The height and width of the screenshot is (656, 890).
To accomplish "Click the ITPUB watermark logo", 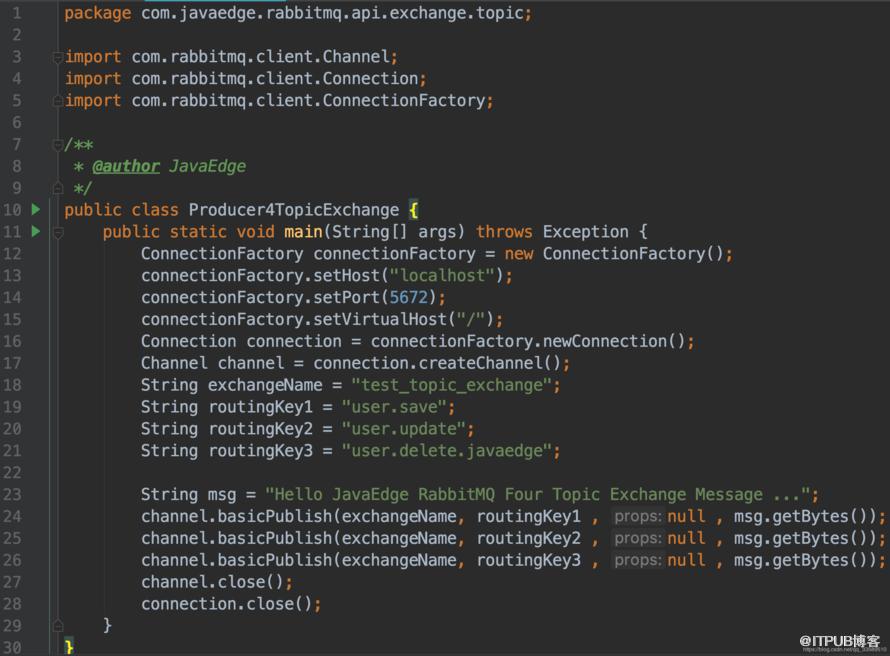I will tap(839, 641).
